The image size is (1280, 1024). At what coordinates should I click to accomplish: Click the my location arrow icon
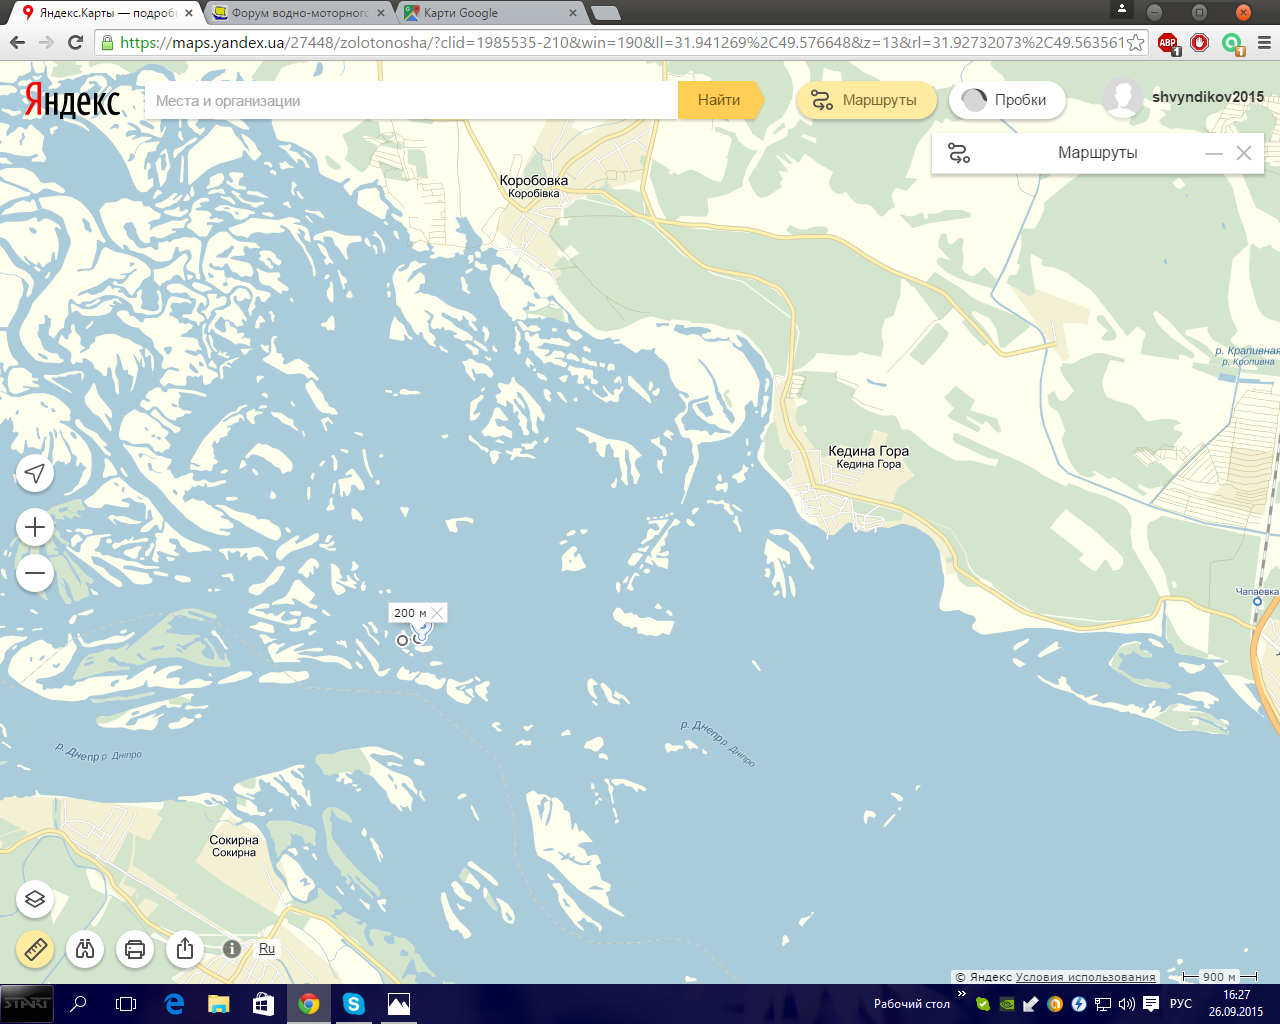tap(35, 473)
